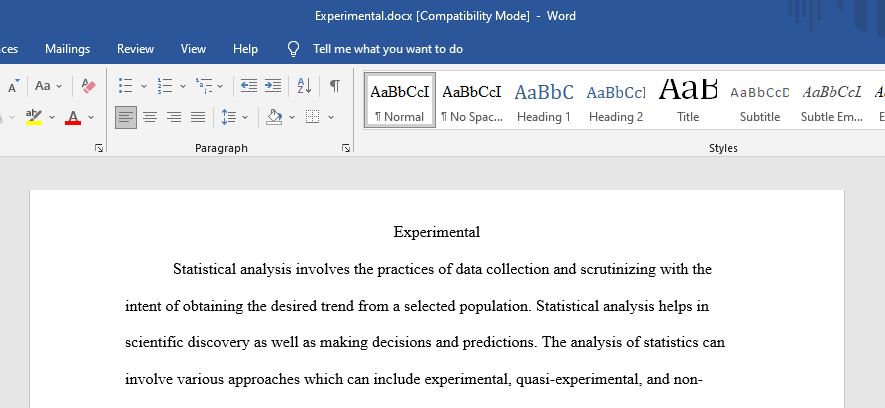The height and width of the screenshot is (408, 885).
Task: Click the Multilevel List icon
Action: click(204, 86)
